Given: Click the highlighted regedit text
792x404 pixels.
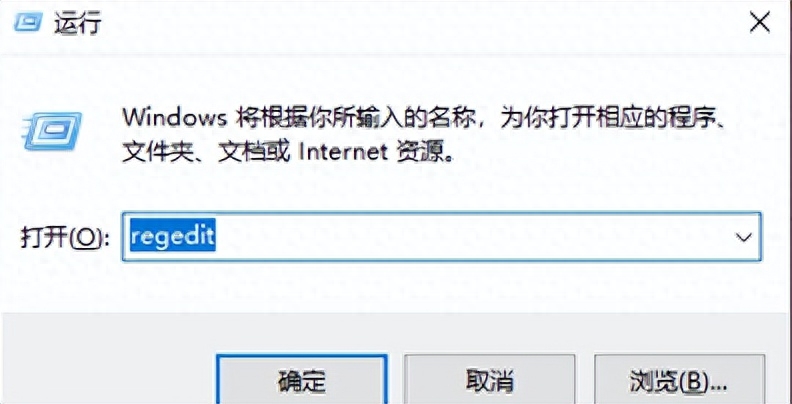Looking at the screenshot, I should (173, 236).
